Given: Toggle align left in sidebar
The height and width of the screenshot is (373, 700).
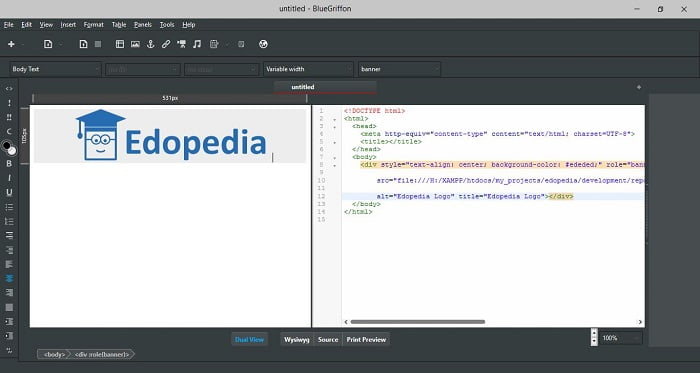Looking at the screenshot, I should pyautogui.click(x=9, y=264).
